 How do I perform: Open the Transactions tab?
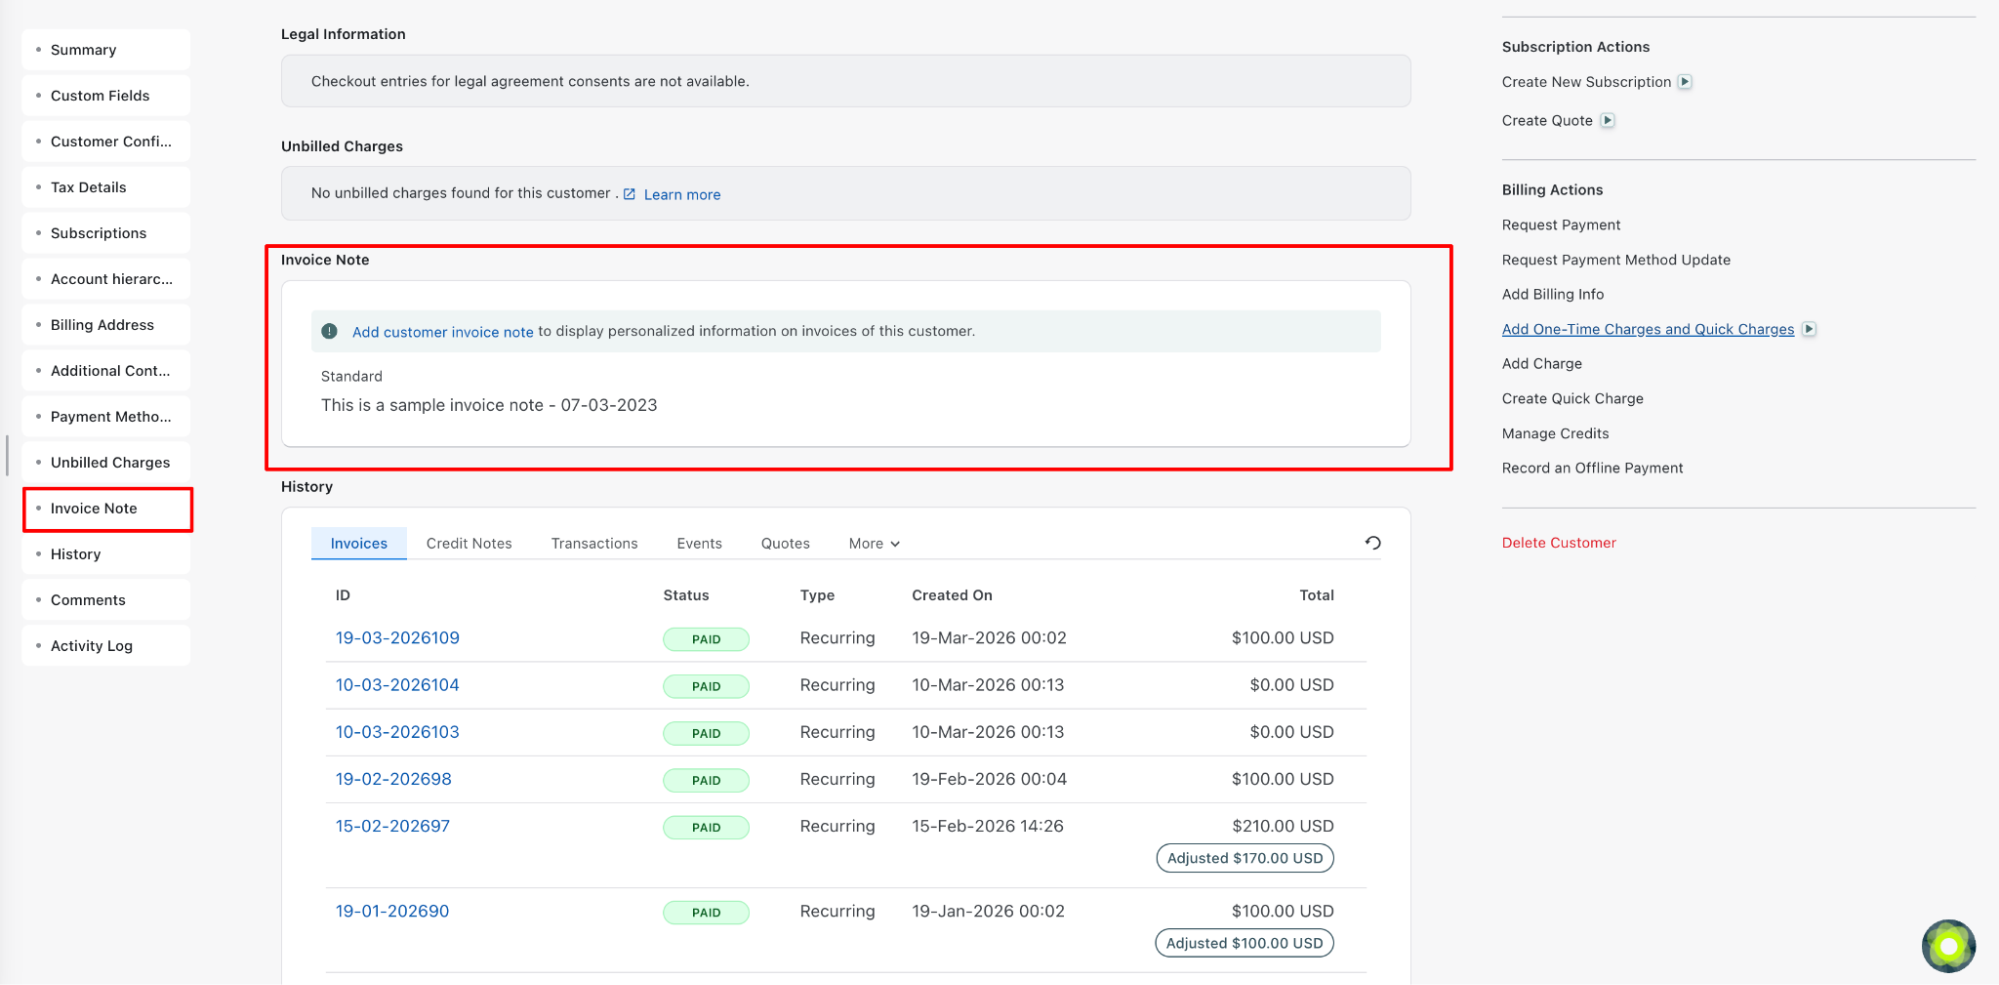pos(594,544)
